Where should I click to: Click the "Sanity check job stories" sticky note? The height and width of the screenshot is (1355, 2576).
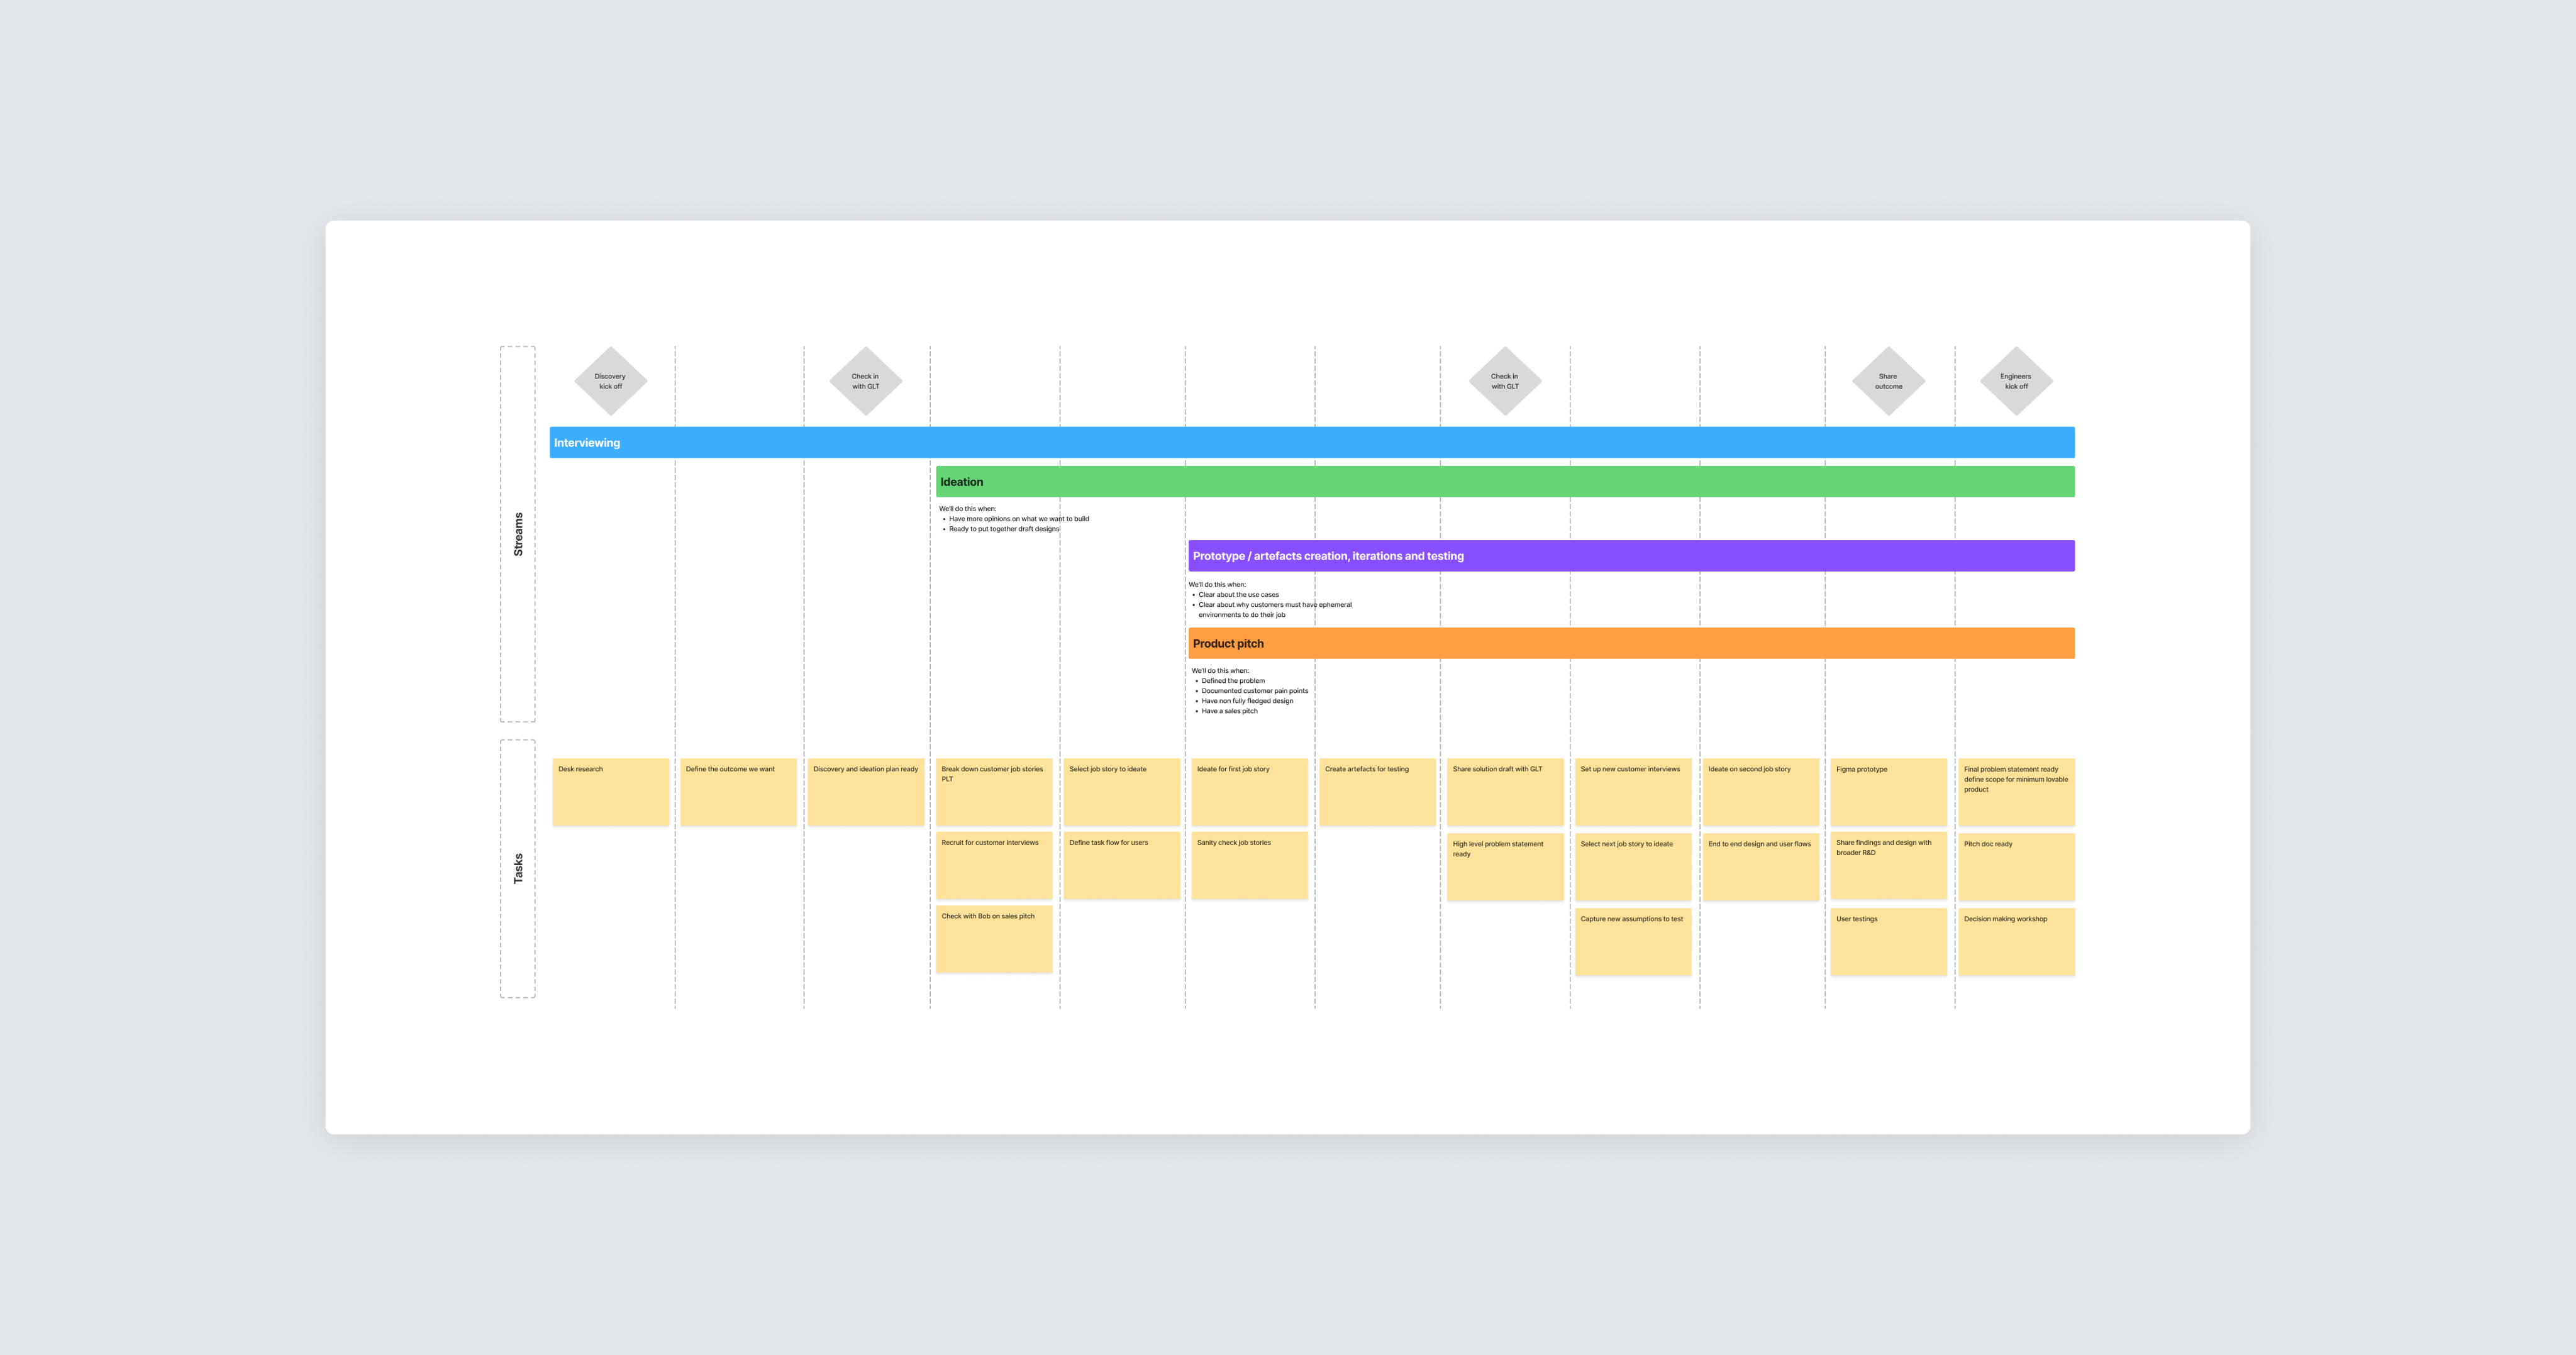[x=1249, y=866]
